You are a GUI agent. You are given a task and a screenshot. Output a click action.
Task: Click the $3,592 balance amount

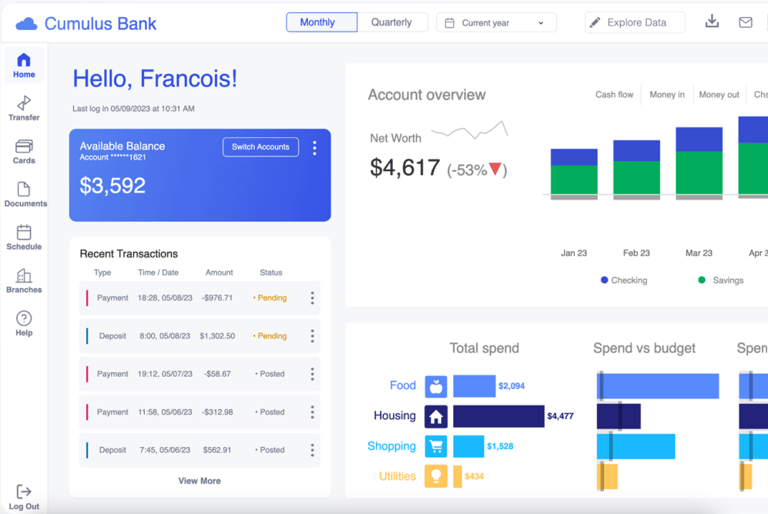click(113, 186)
